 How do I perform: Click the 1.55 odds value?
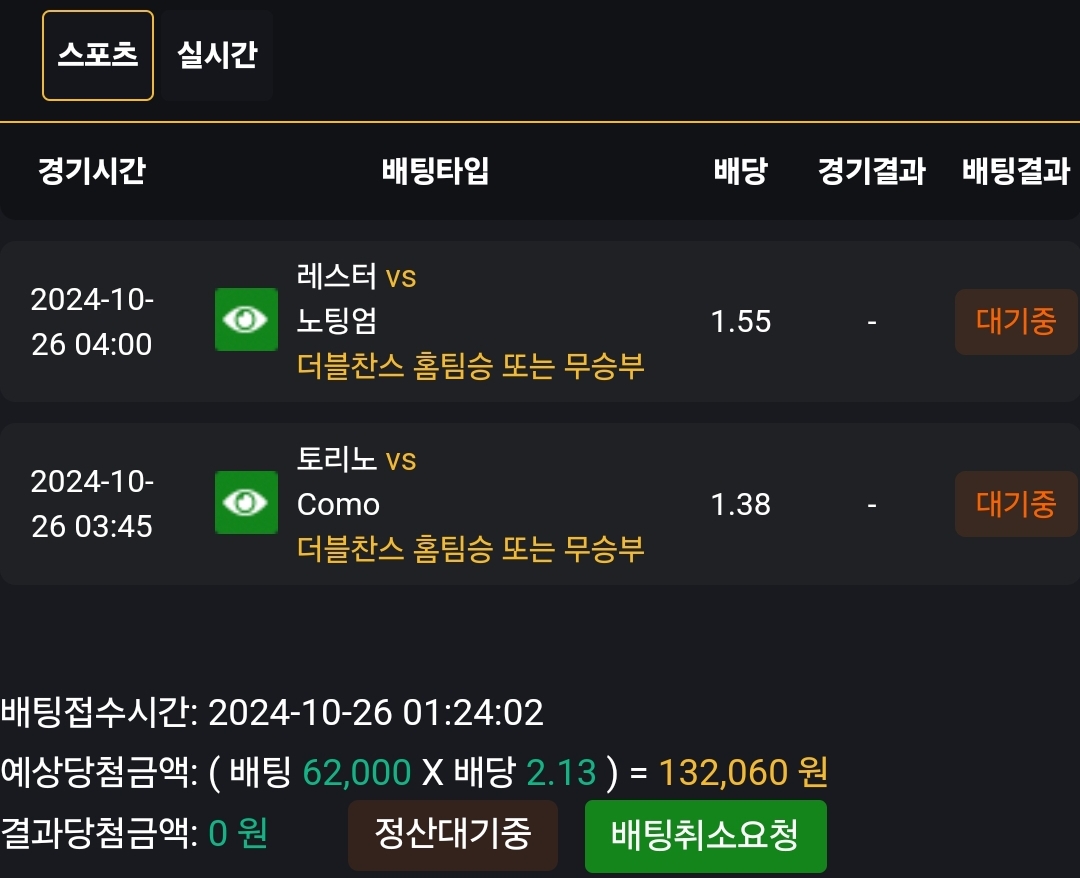tap(741, 322)
